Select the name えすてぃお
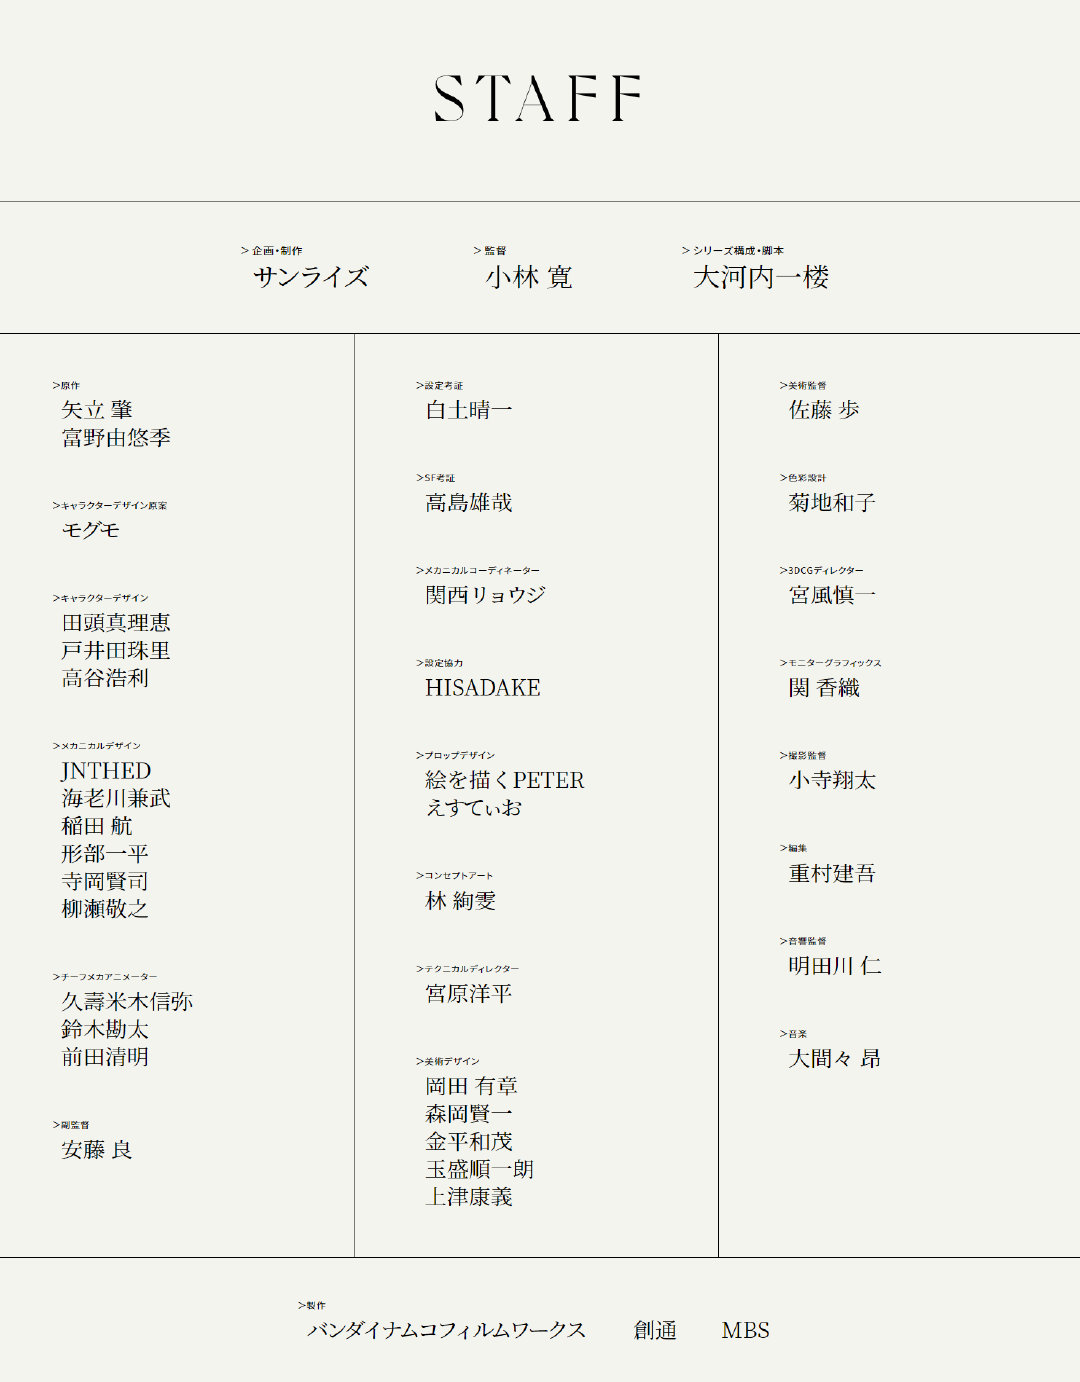1080x1382 pixels. pyautogui.click(x=474, y=808)
